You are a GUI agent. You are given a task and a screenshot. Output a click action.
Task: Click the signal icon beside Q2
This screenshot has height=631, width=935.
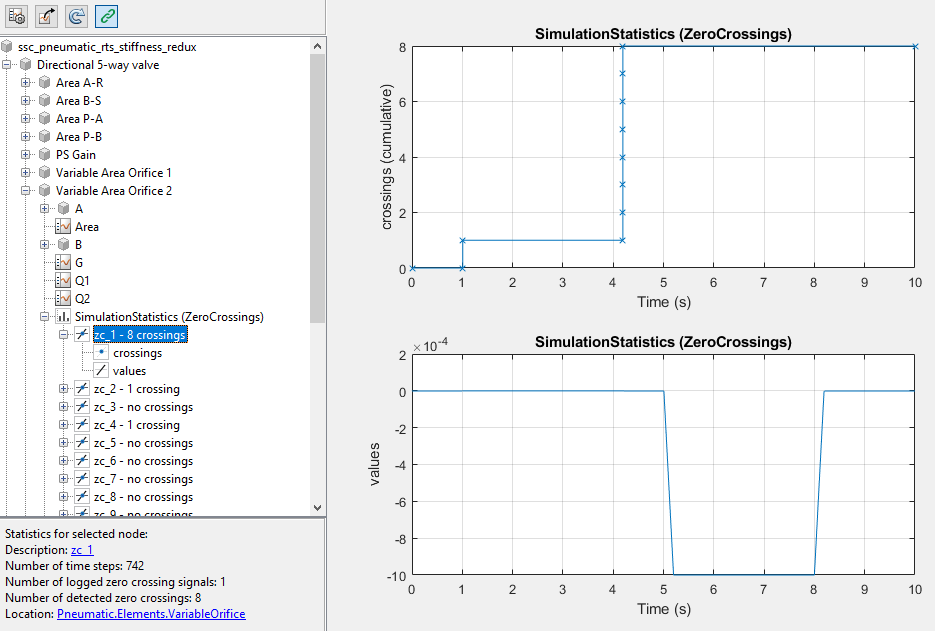[63, 298]
